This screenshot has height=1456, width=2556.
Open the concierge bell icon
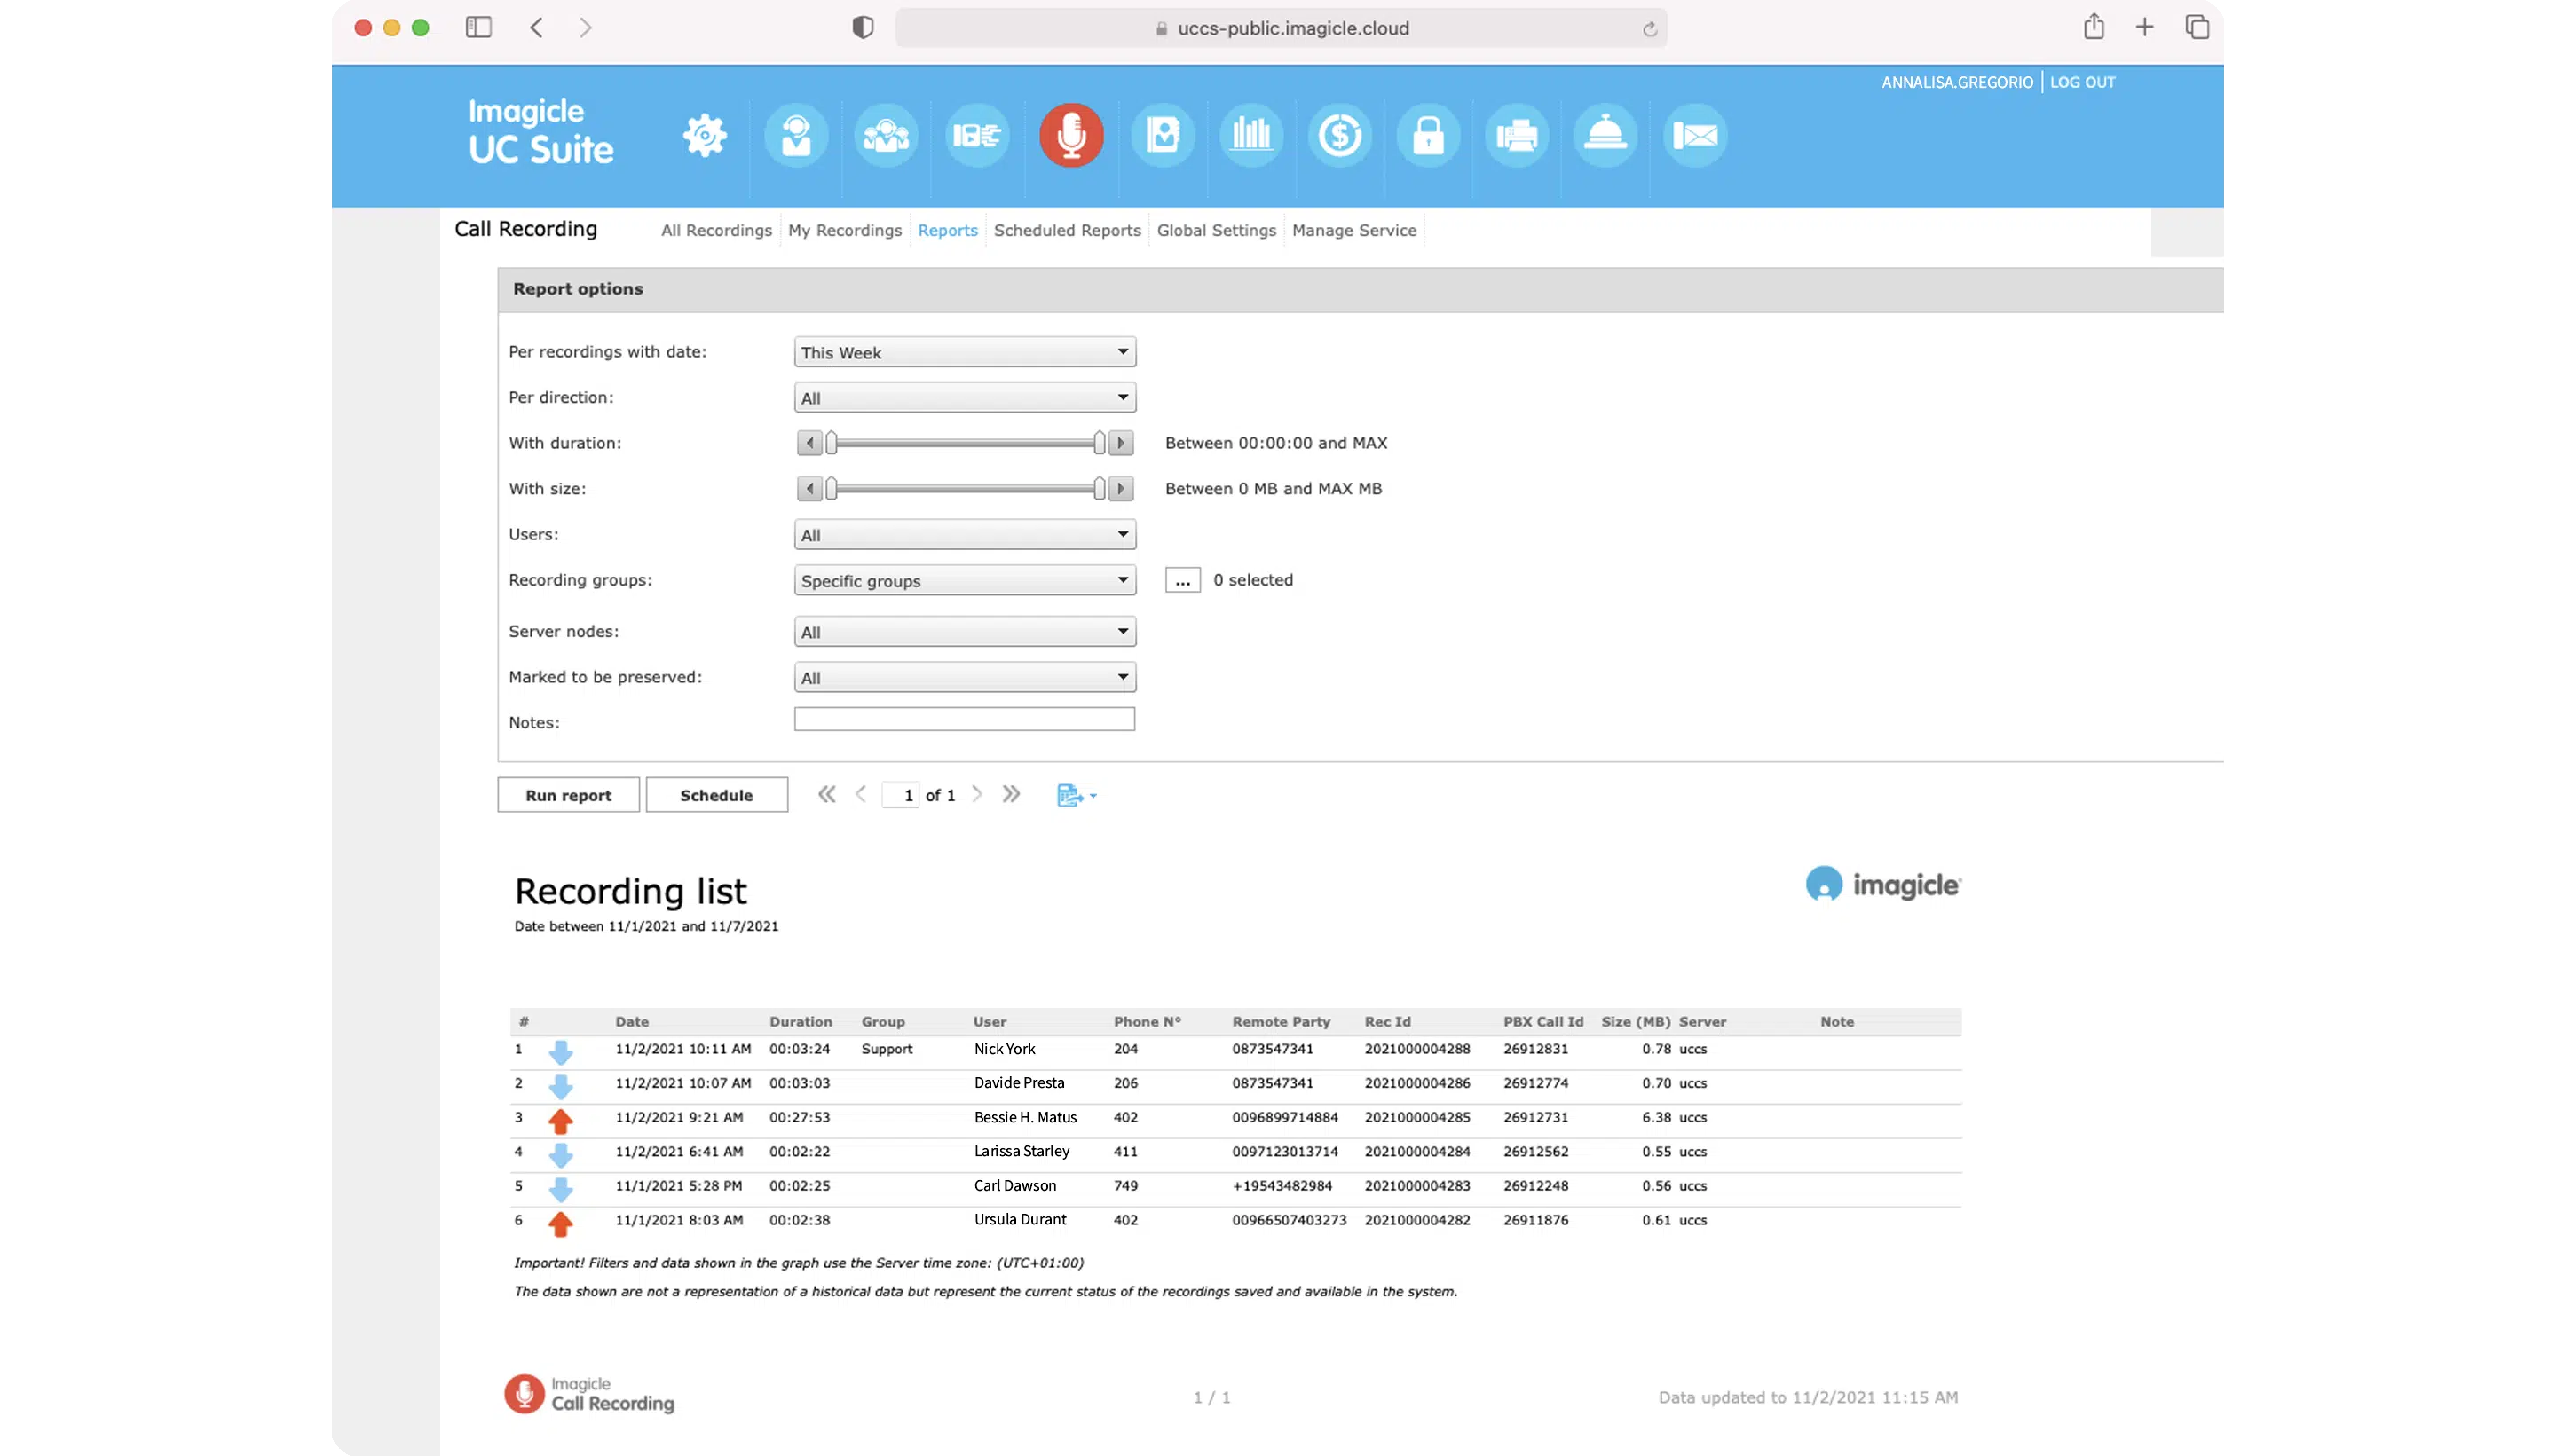(1605, 135)
